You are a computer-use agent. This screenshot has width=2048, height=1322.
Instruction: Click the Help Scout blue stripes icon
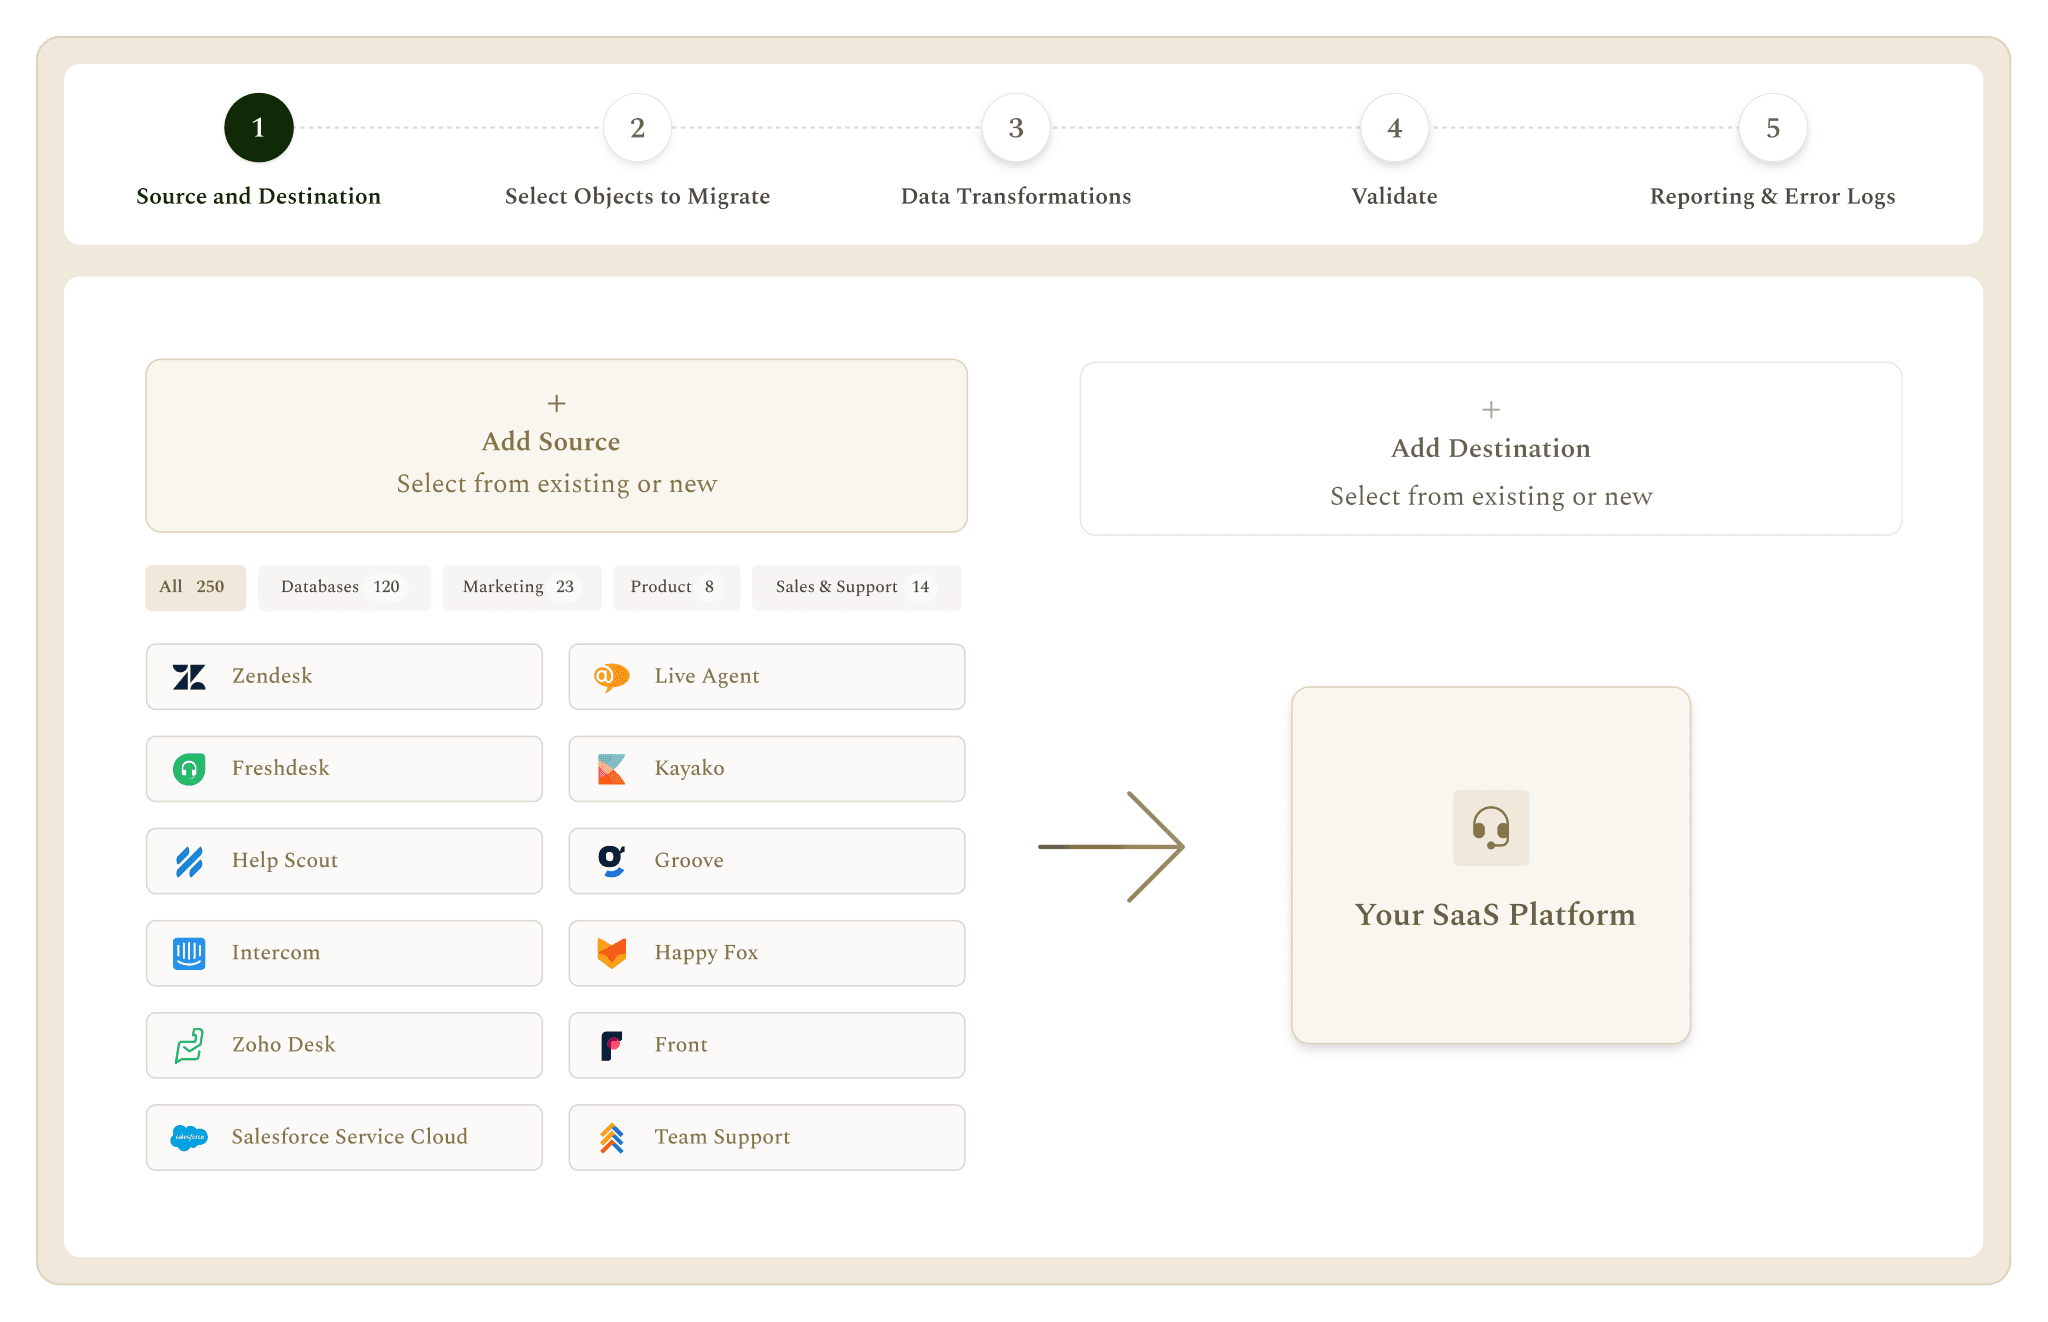point(189,861)
